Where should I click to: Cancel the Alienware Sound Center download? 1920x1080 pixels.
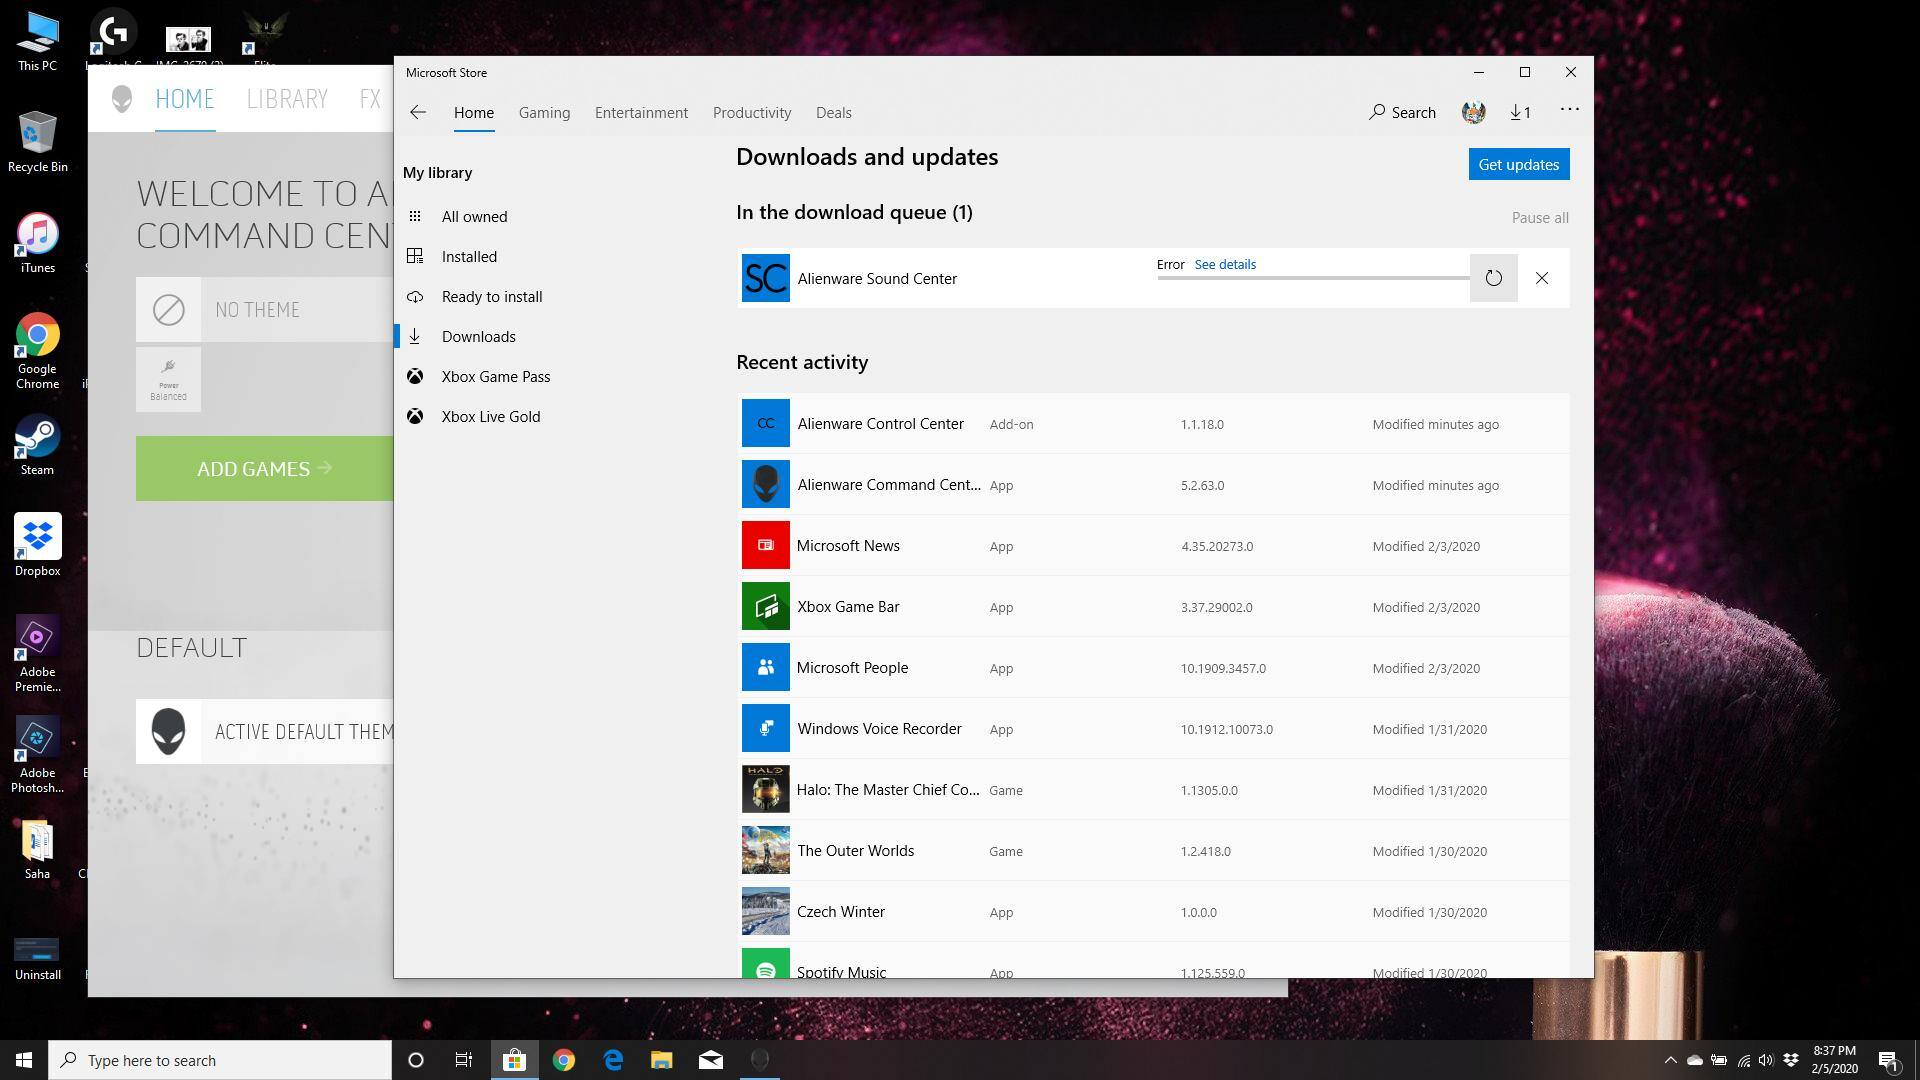click(x=1541, y=278)
